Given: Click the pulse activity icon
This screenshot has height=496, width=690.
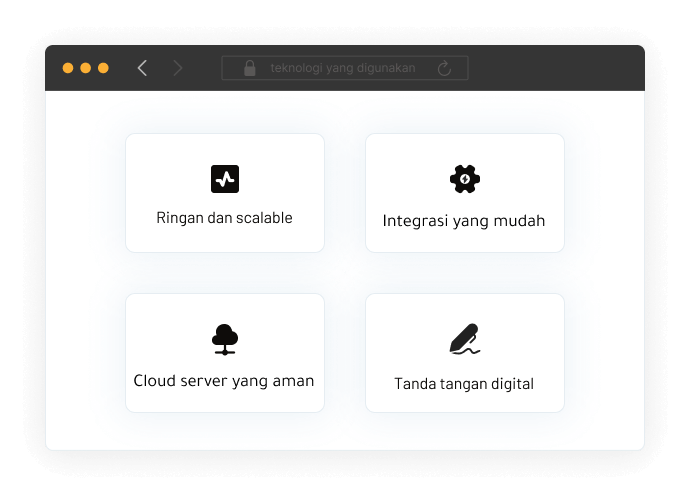Looking at the screenshot, I should pos(225,179).
